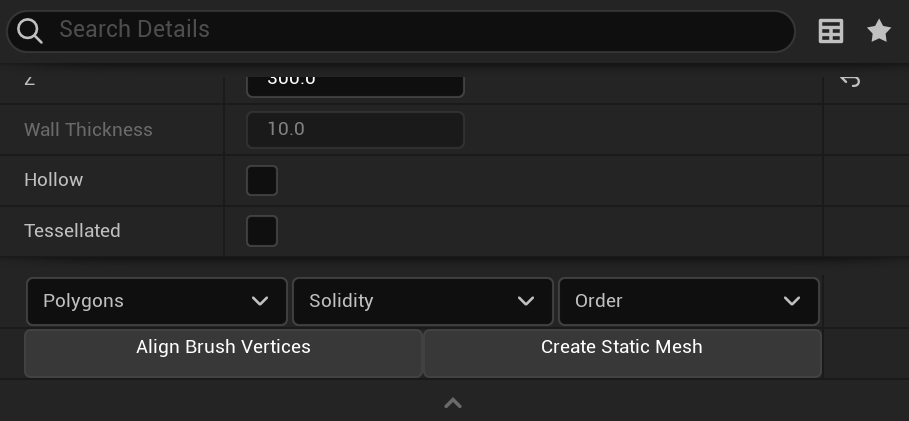Open the Order dropdown
The image size is (909, 421).
click(x=688, y=301)
